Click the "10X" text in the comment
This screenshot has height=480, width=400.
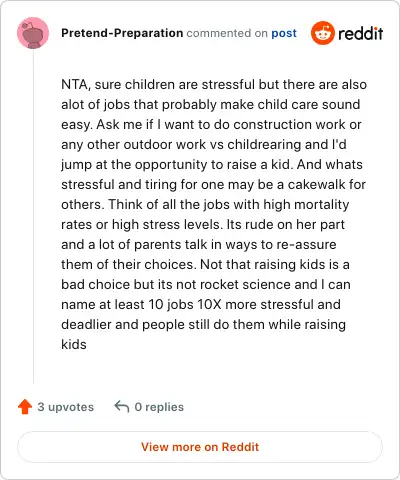[209, 304]
